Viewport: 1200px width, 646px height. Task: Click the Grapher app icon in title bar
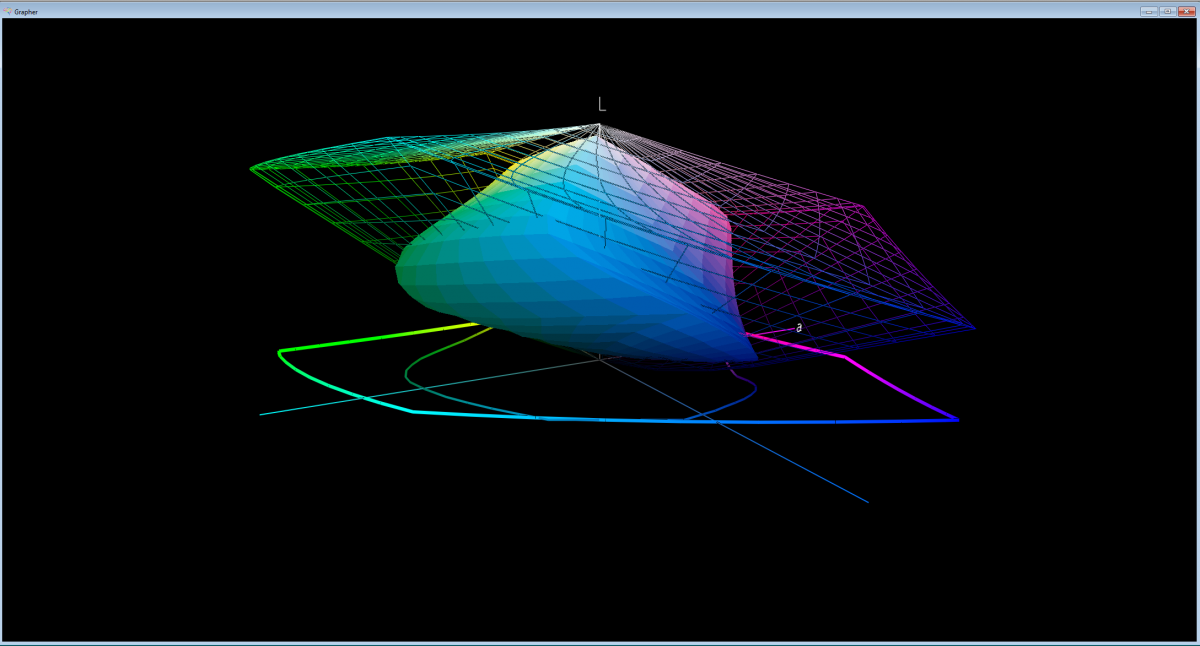7,11
